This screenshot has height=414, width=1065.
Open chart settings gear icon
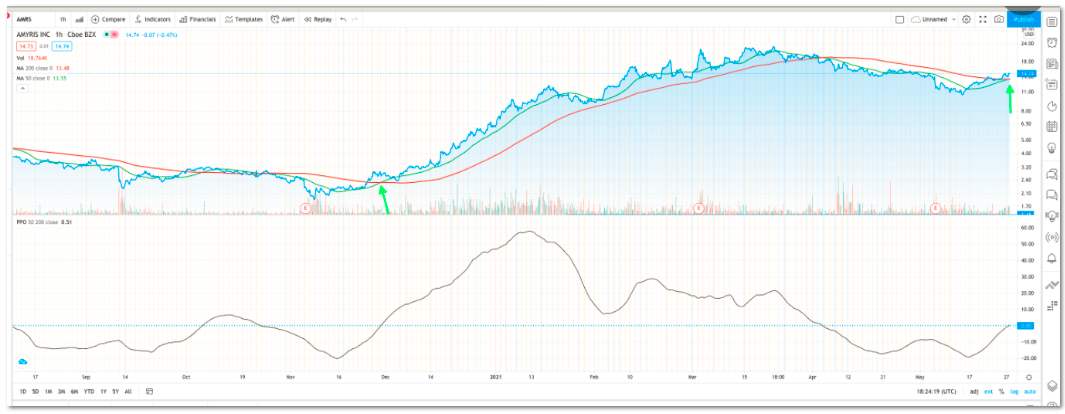click(966, 19)
